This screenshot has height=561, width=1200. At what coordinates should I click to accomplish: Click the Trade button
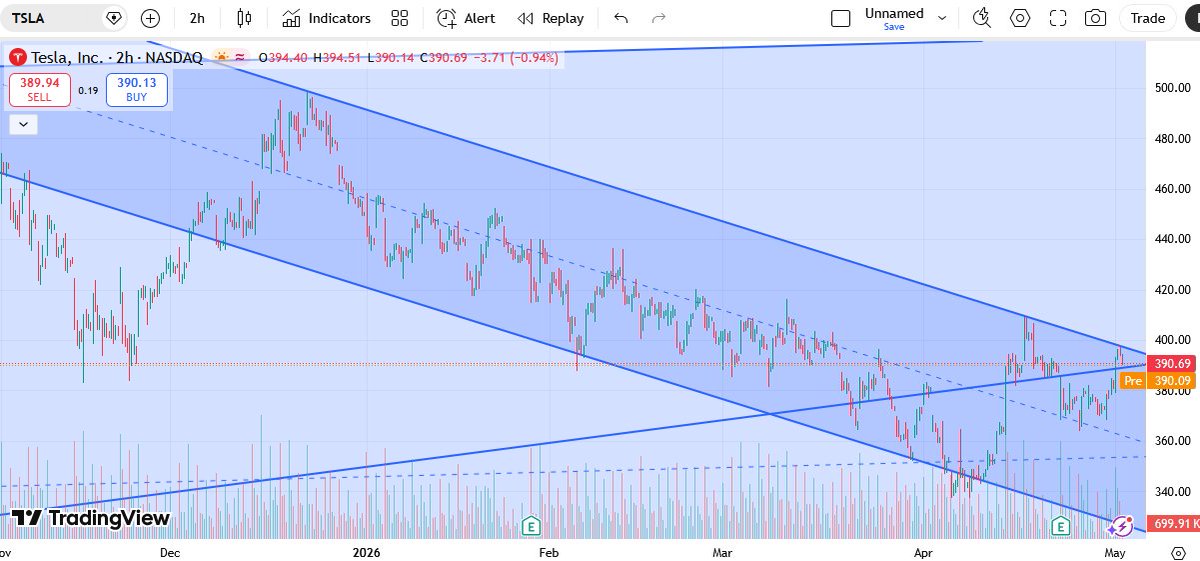(1147, 18)
